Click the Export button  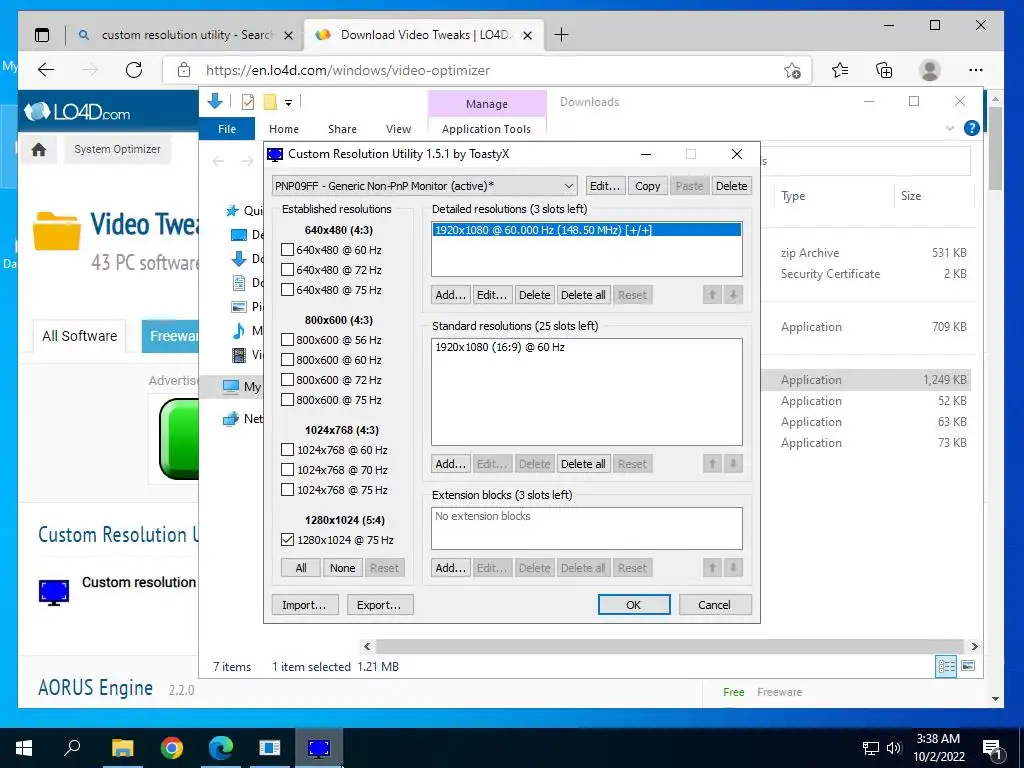[379, 605]
